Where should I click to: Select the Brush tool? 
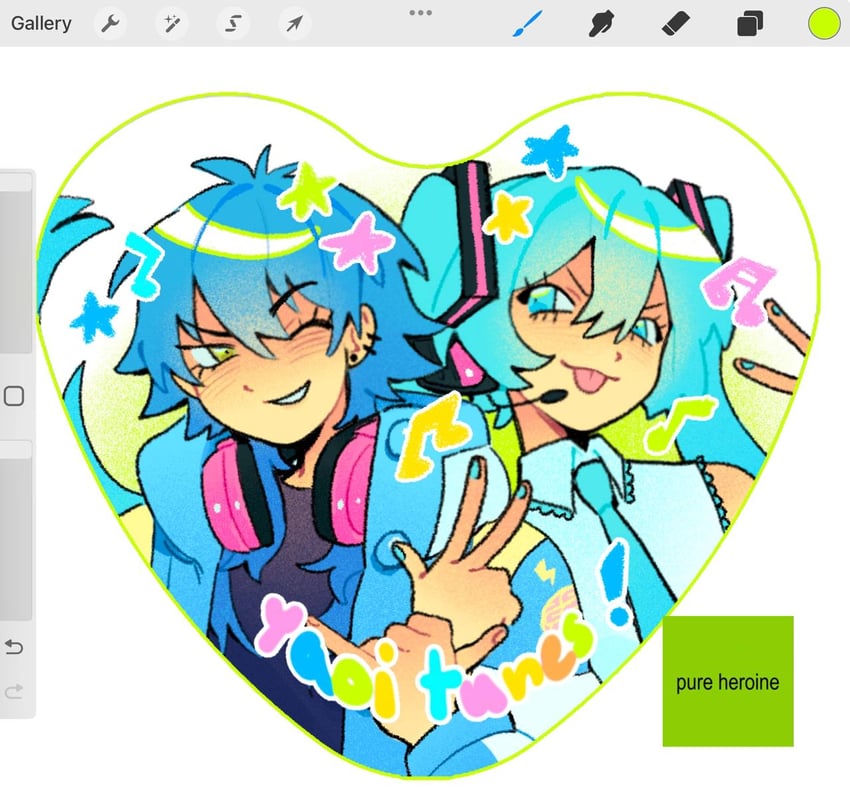click(x=527, y=24)
